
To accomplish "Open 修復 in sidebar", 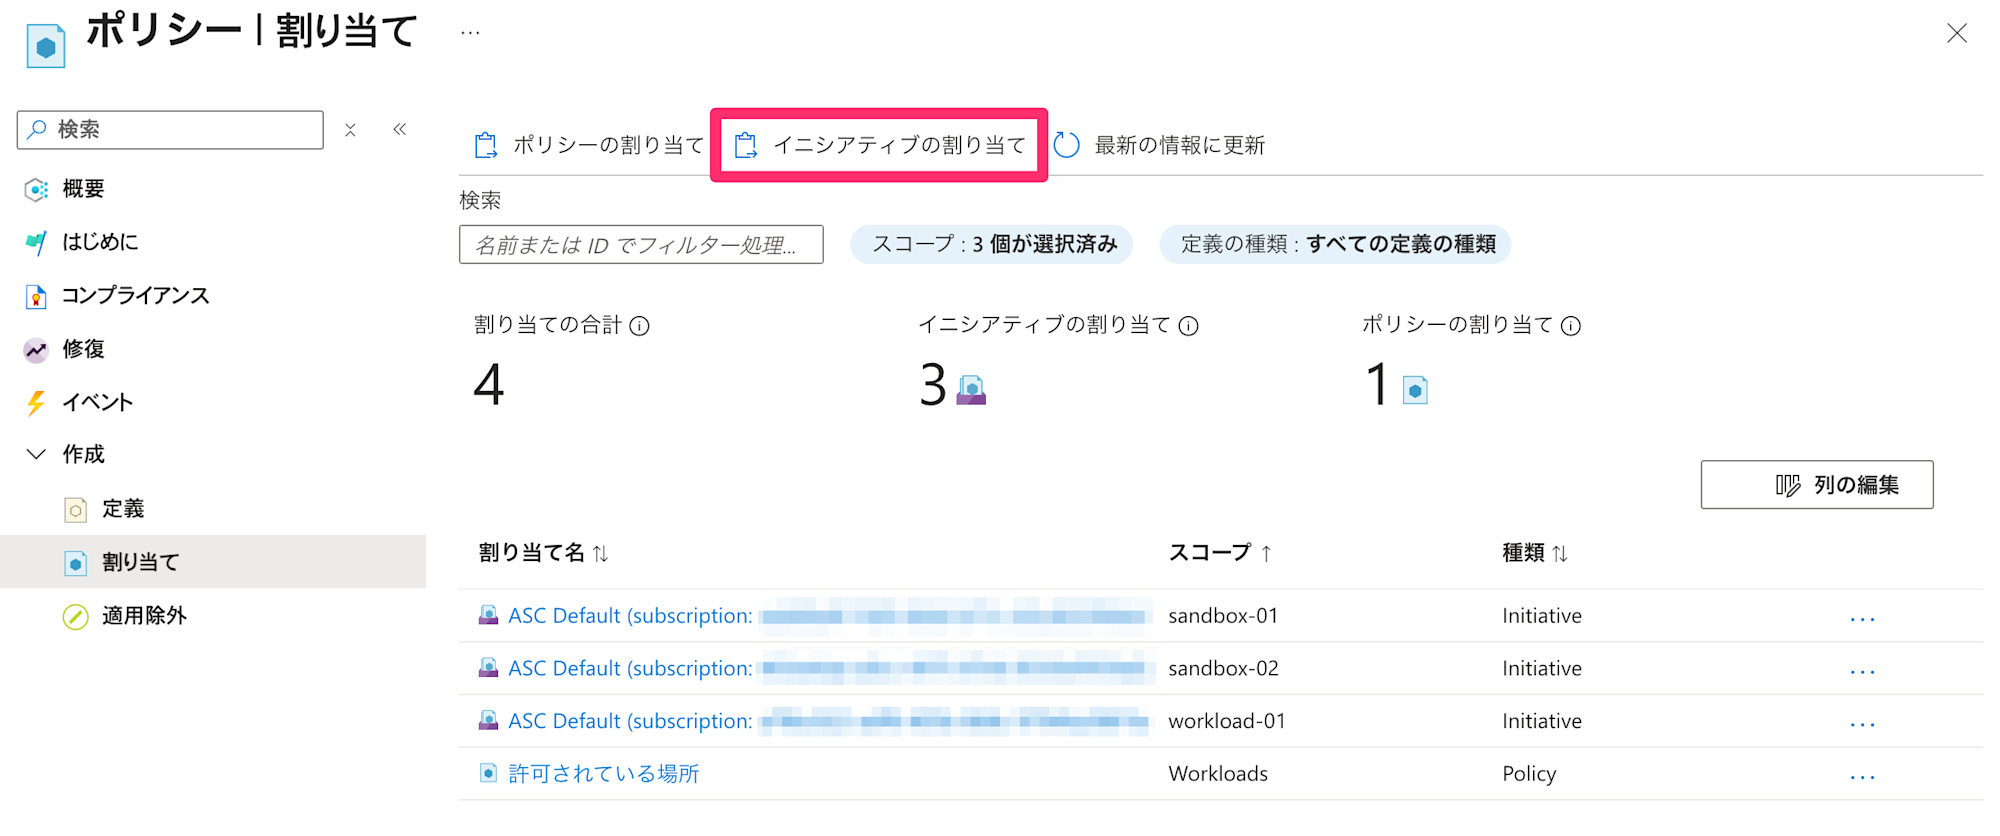I will point(84,349).
